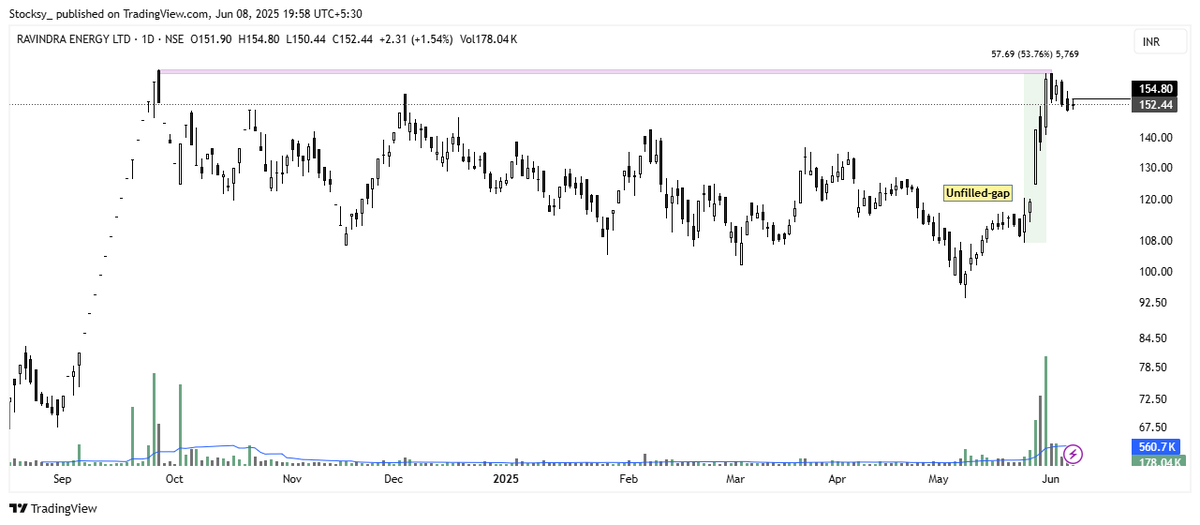Click Oct on the time axis
The height and width of the screenshot is (525, 1200).
pos(175,480)
